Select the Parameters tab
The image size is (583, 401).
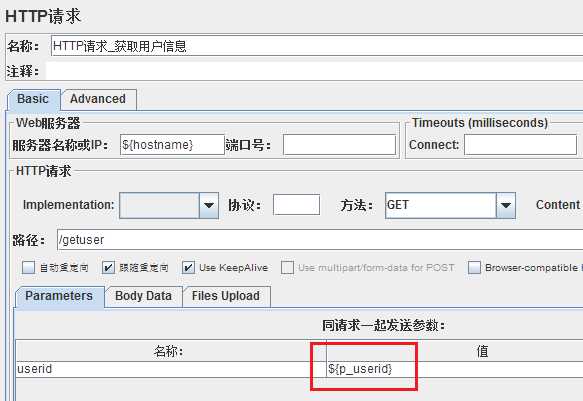[59, 296]
